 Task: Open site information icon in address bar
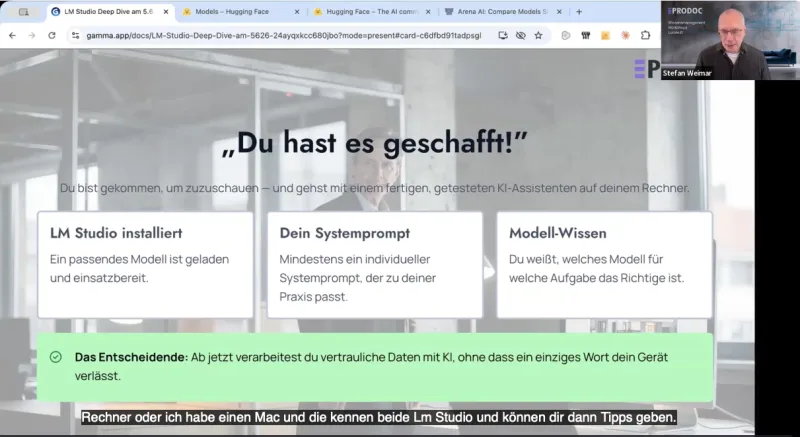76,35
